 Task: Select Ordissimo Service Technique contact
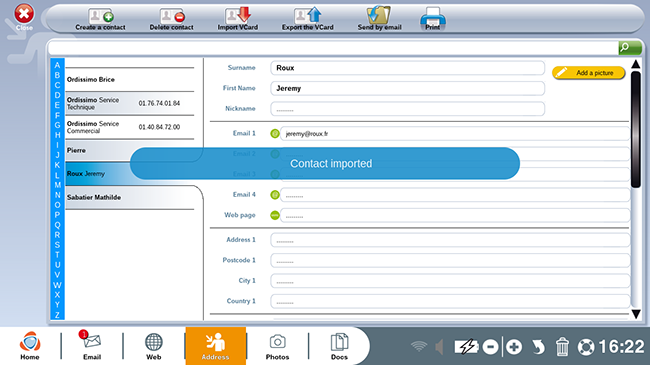(x=130, y=103)
